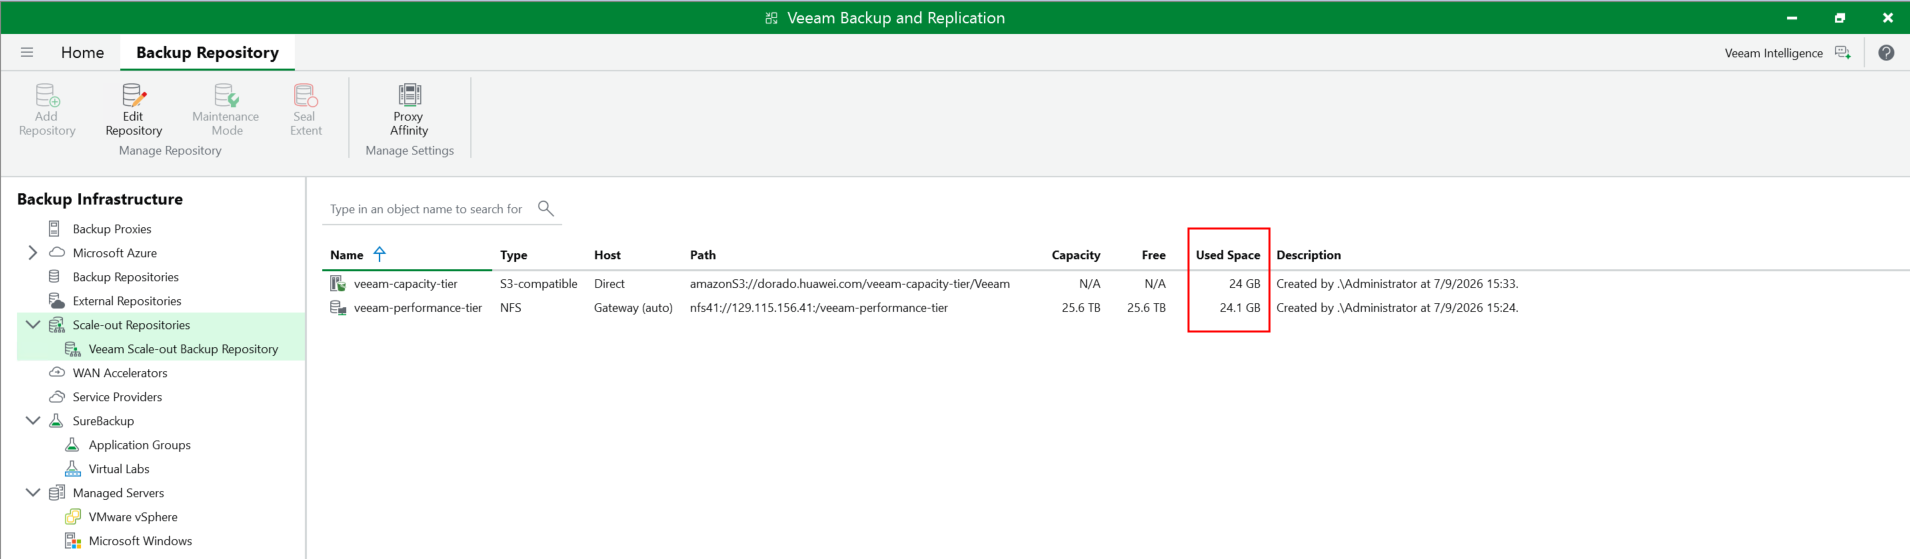Click the WAN Accelerators icon
This screenshot has width=1910, height=559.
[57, 373]
